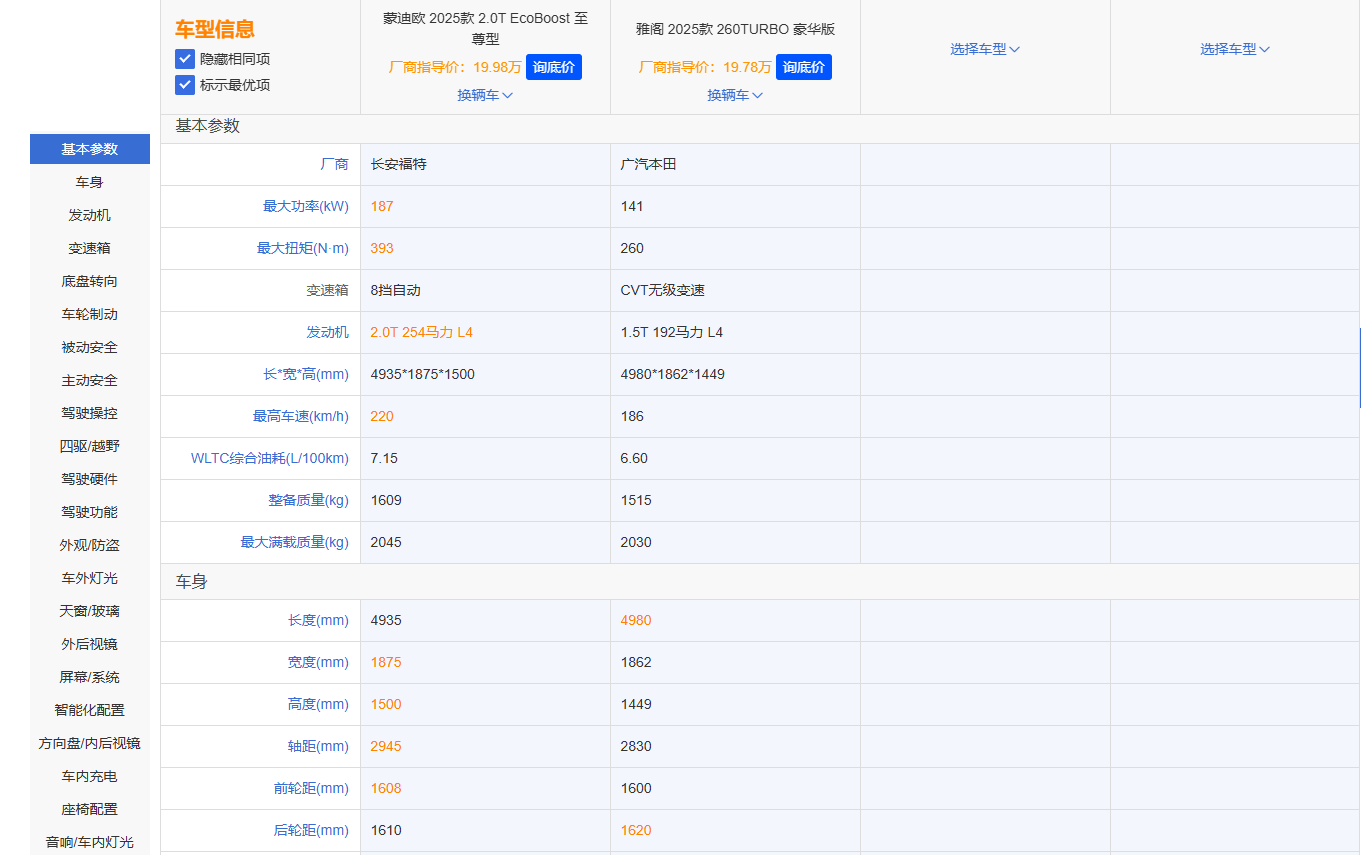Navigate to 主动安全 in sidebar
1361x855 pixels.
(x=90, y=380)
